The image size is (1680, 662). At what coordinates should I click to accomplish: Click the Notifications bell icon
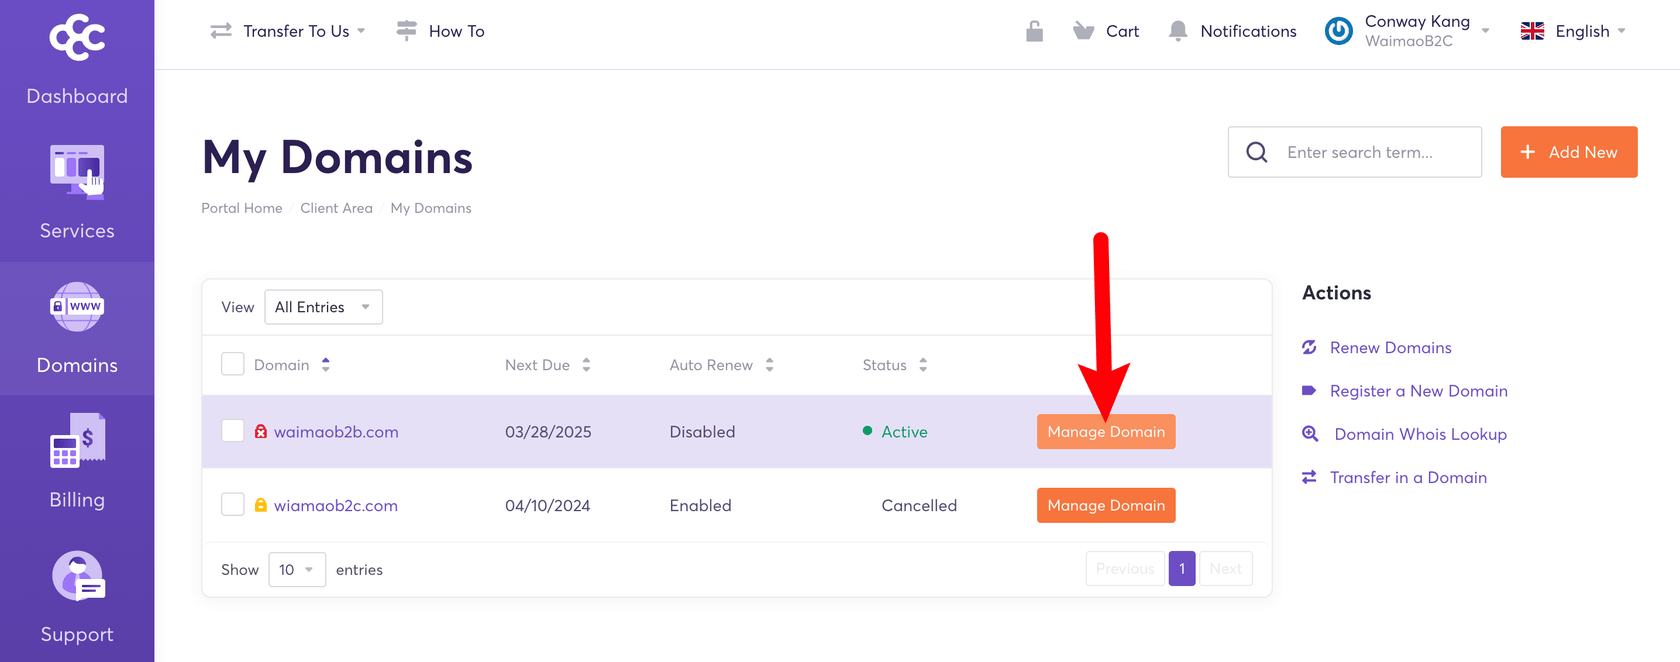click(x=1178, y=31)
